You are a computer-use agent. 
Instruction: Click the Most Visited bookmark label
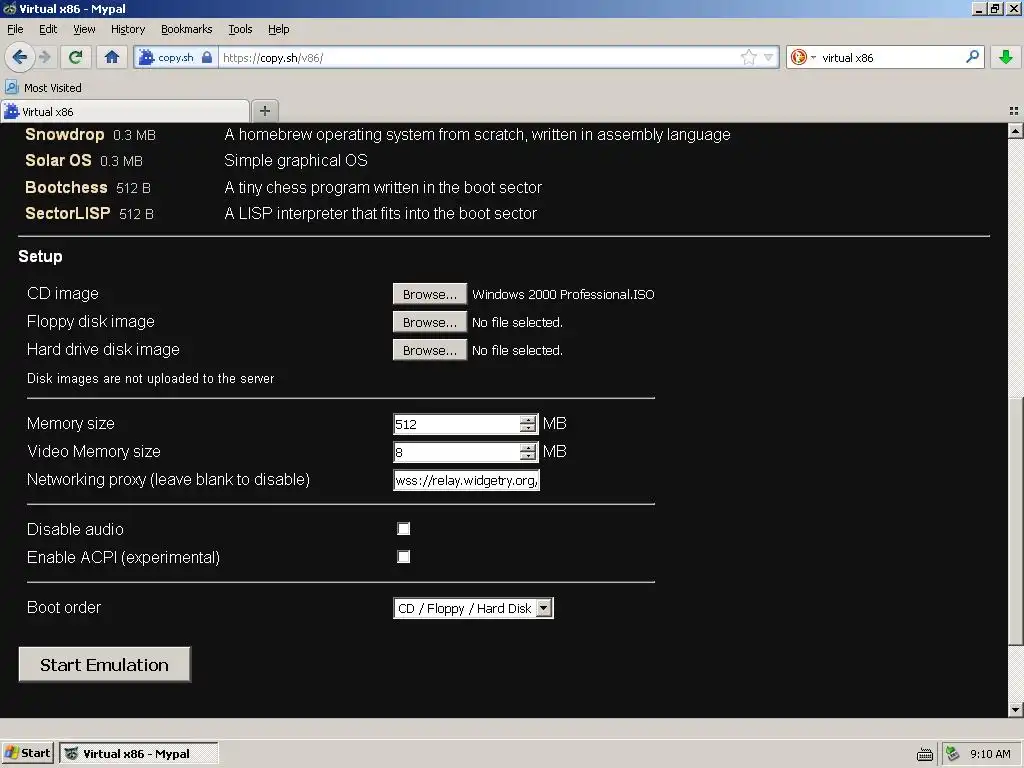(x=53, y=88)
